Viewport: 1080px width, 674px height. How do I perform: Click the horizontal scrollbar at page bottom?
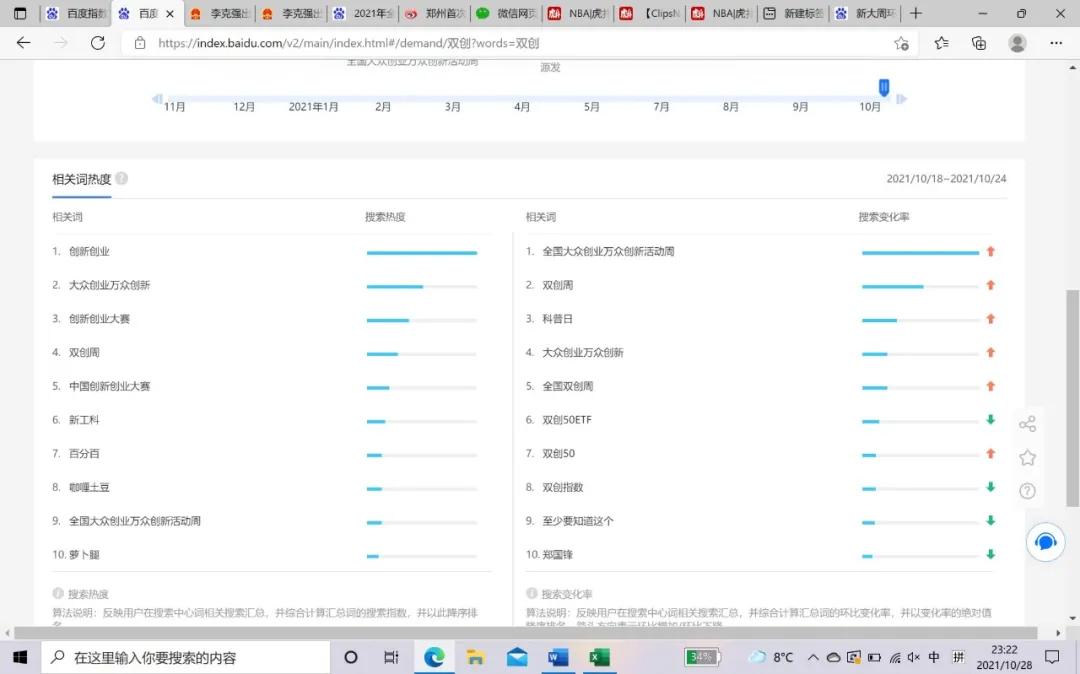click(x=526, y=632)
